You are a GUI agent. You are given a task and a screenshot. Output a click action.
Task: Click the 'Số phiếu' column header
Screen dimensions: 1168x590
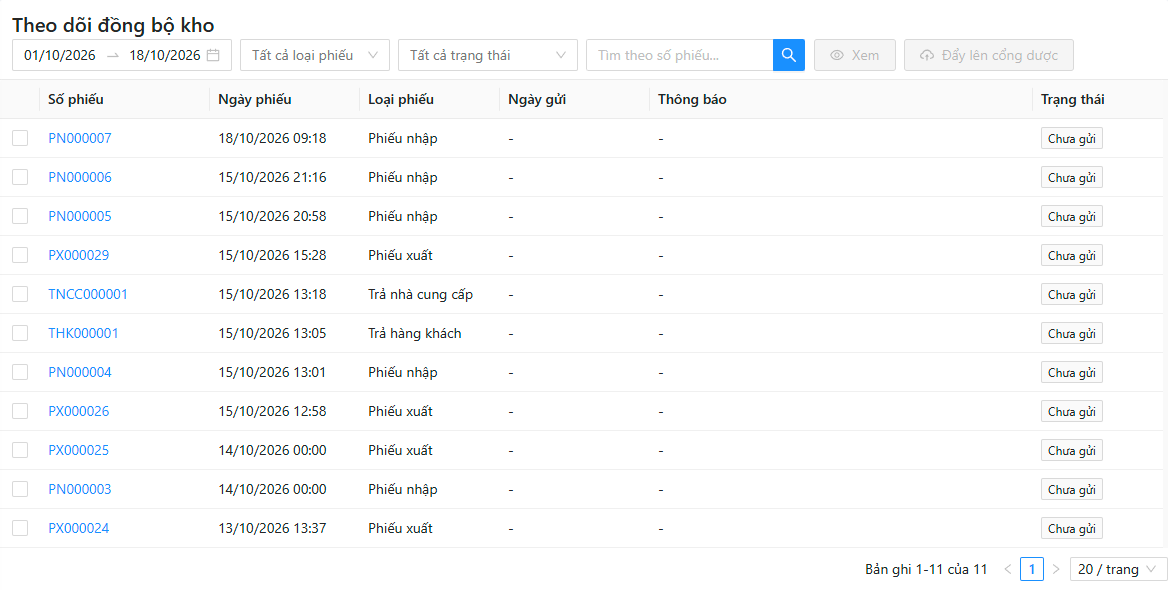click(76, 99)
